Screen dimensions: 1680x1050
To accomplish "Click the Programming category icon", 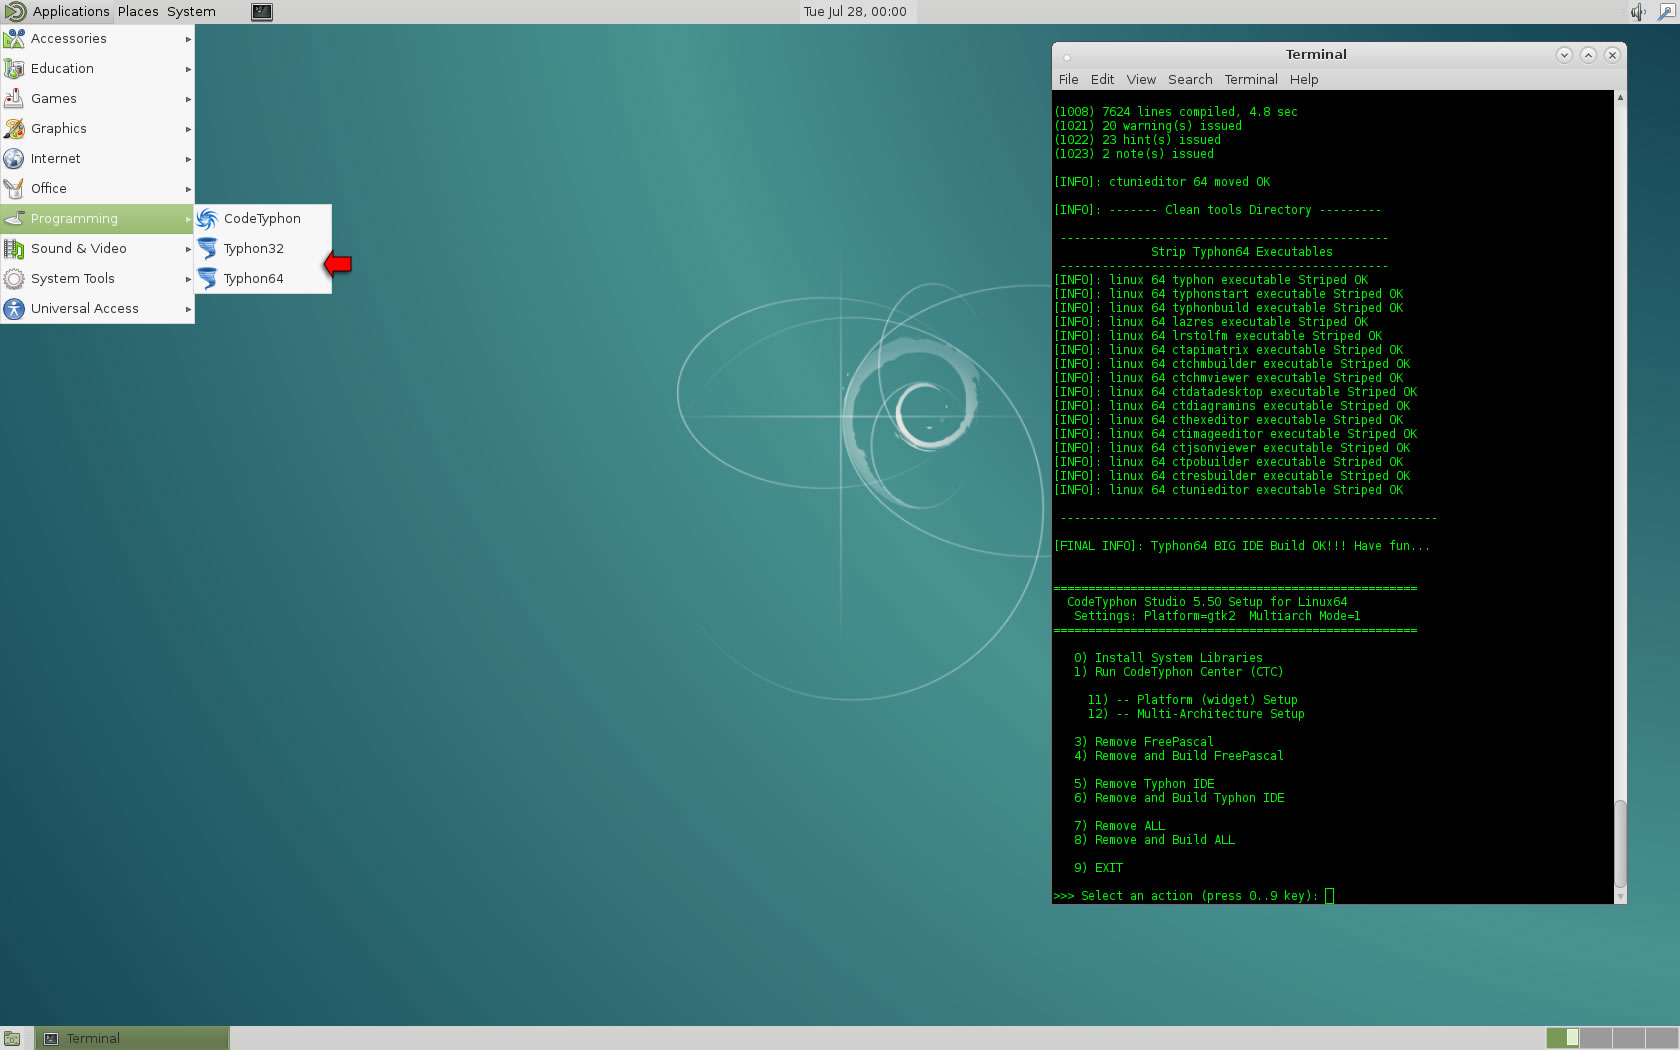I will click(x=14, y=219).
